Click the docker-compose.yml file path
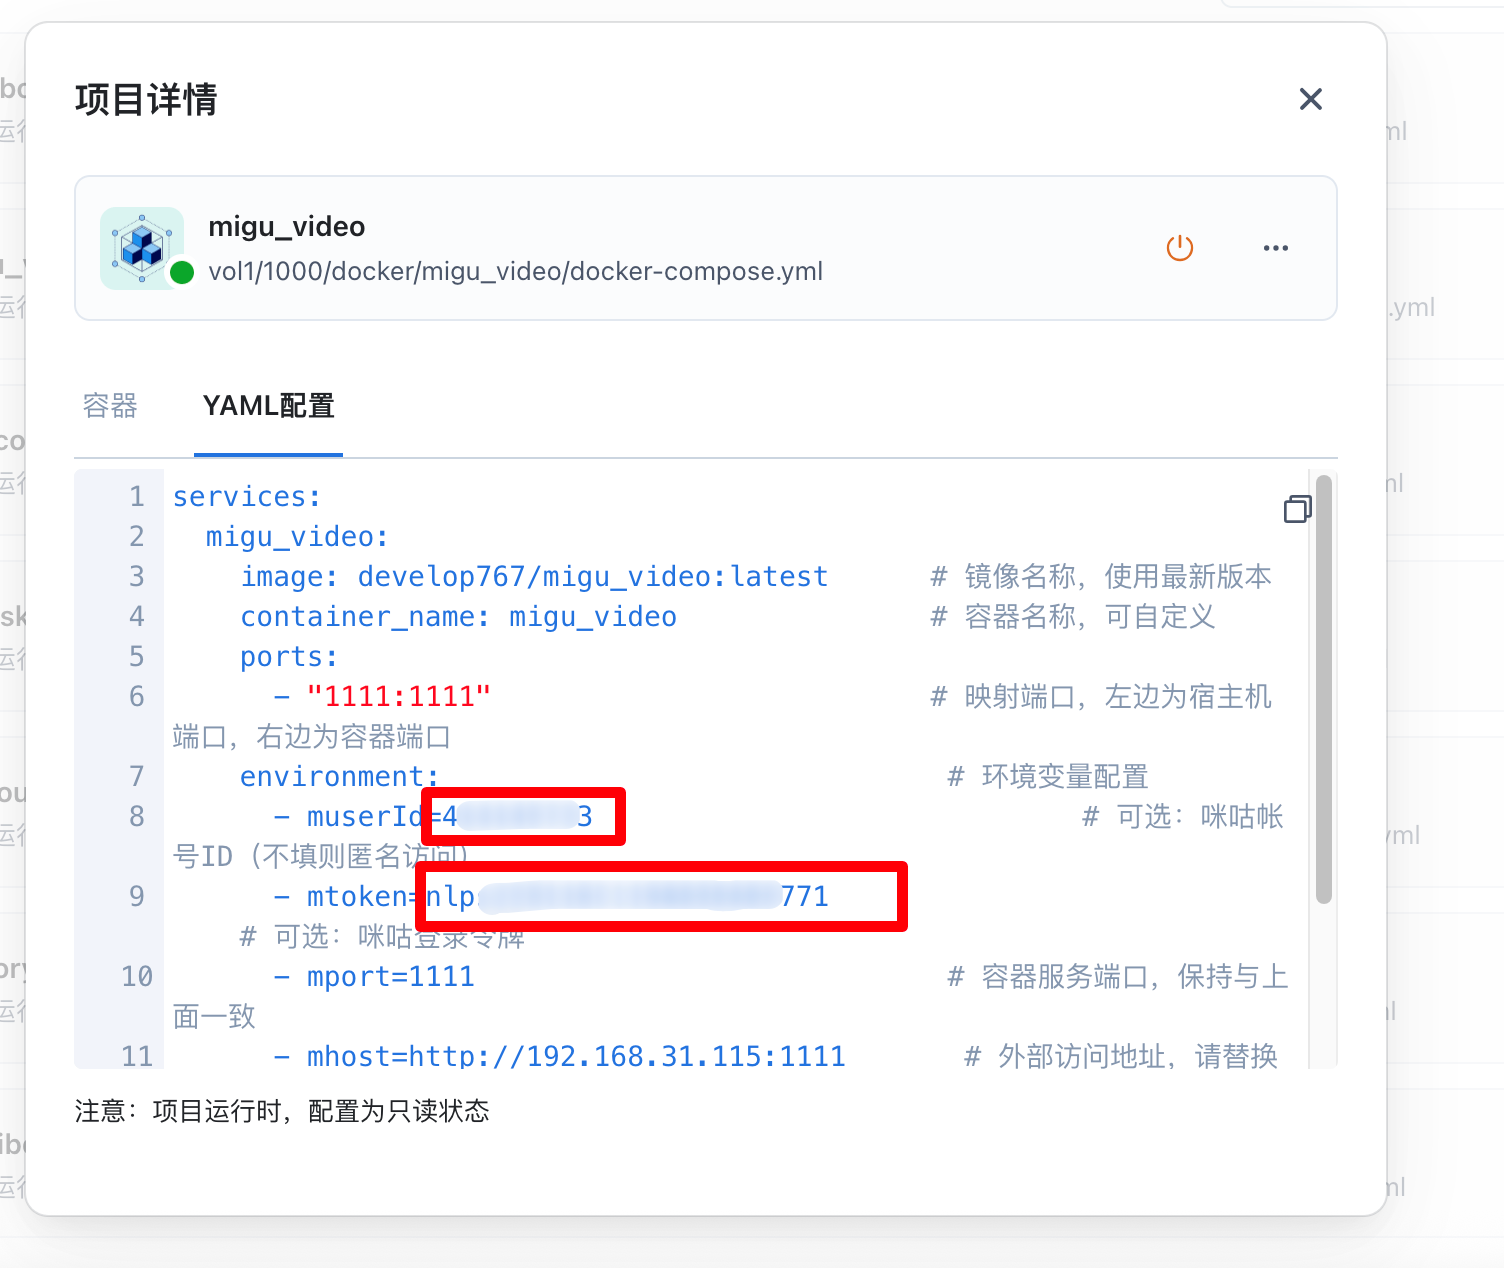This screenshot has height=1268, width=1504. tap(515, 272)
